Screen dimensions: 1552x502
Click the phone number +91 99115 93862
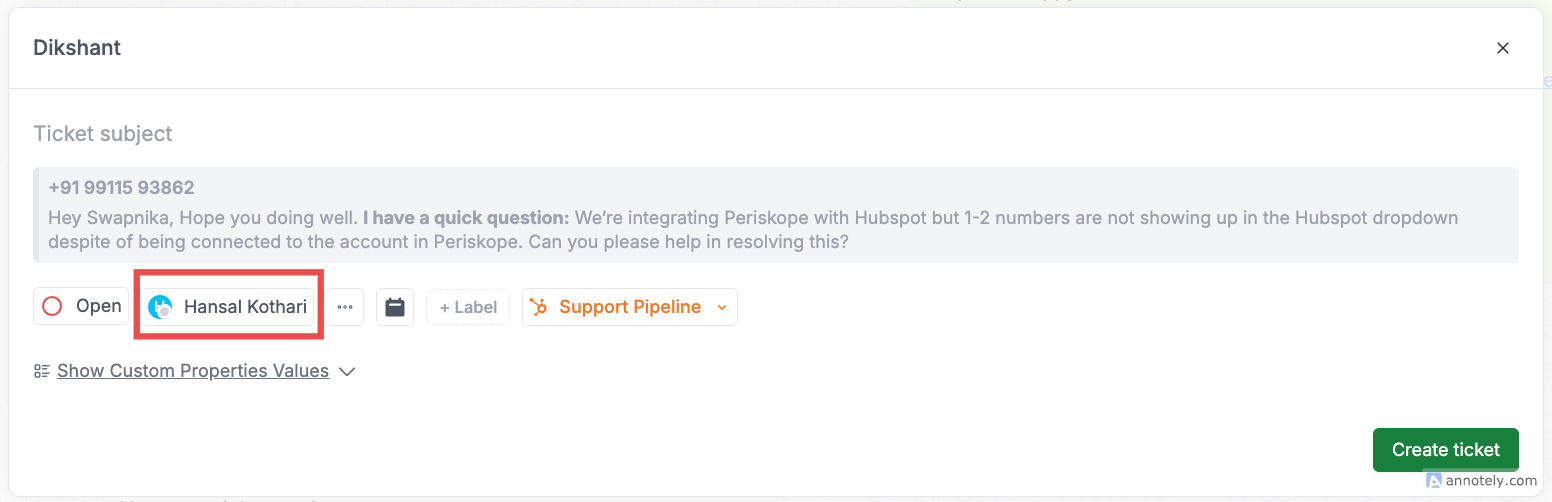tap(121, 188)
